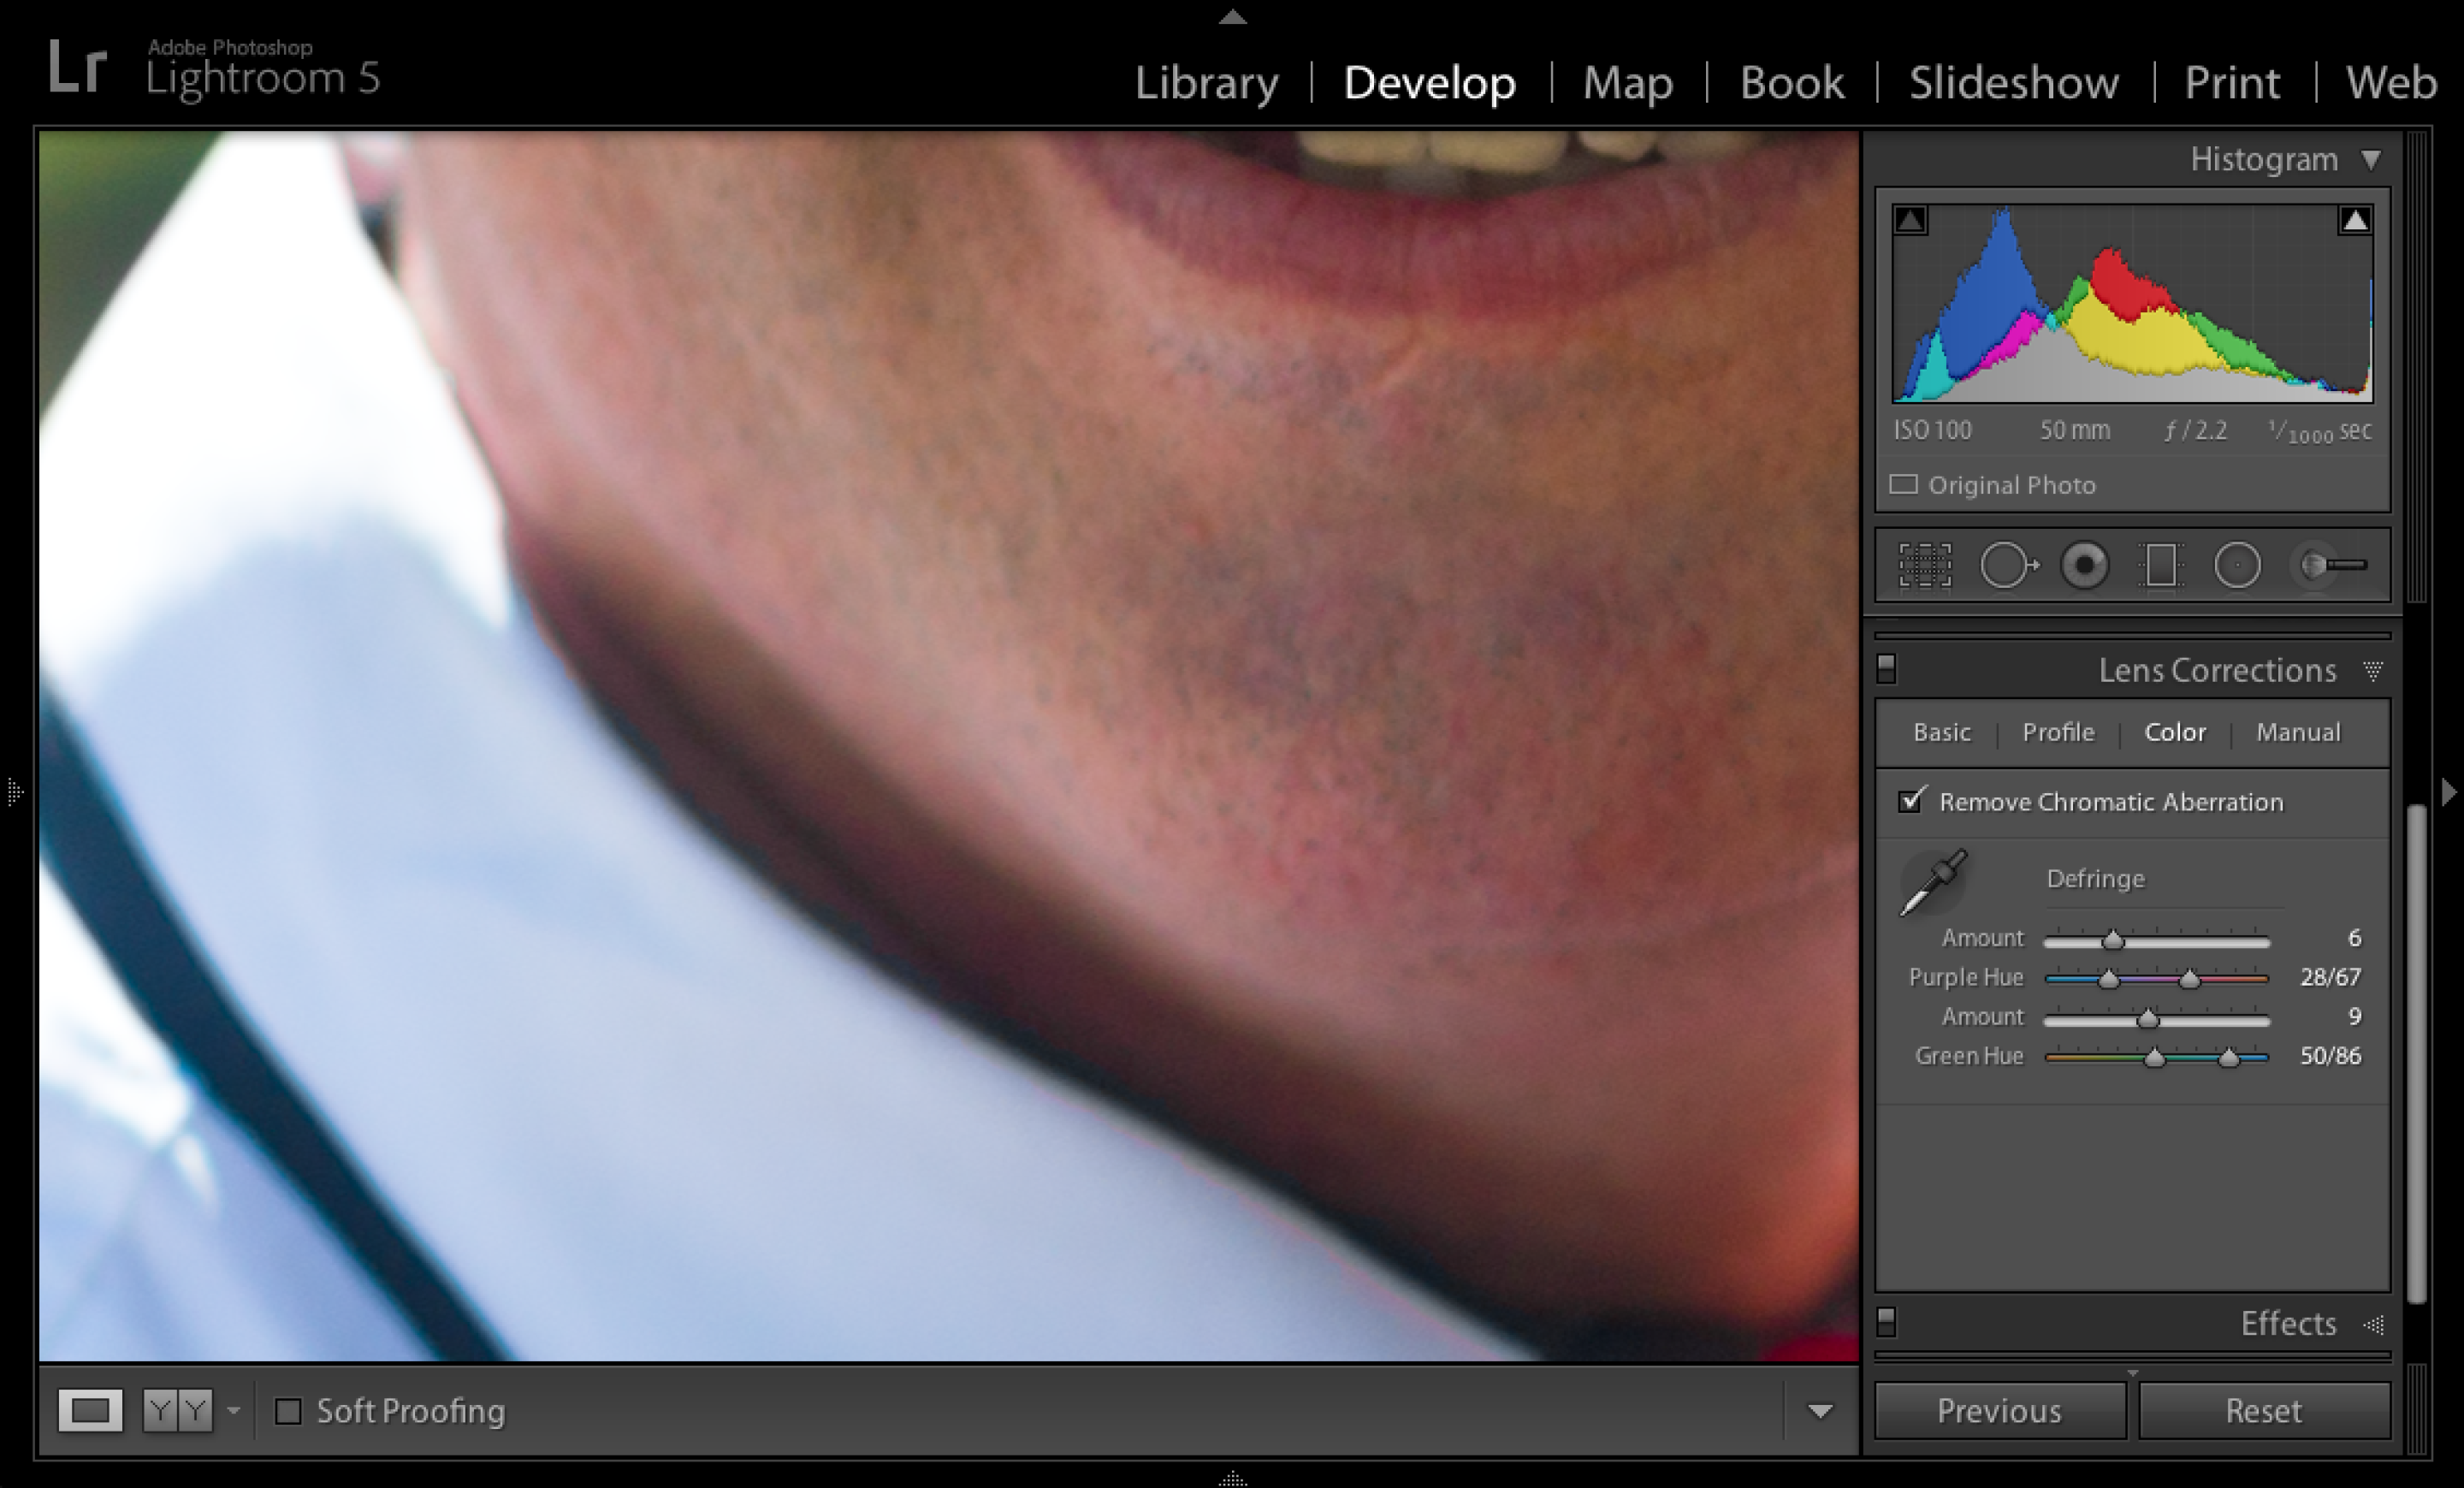
Task: Open the Manual tab in Lens Corrections
Action: tap(2297, 732)
